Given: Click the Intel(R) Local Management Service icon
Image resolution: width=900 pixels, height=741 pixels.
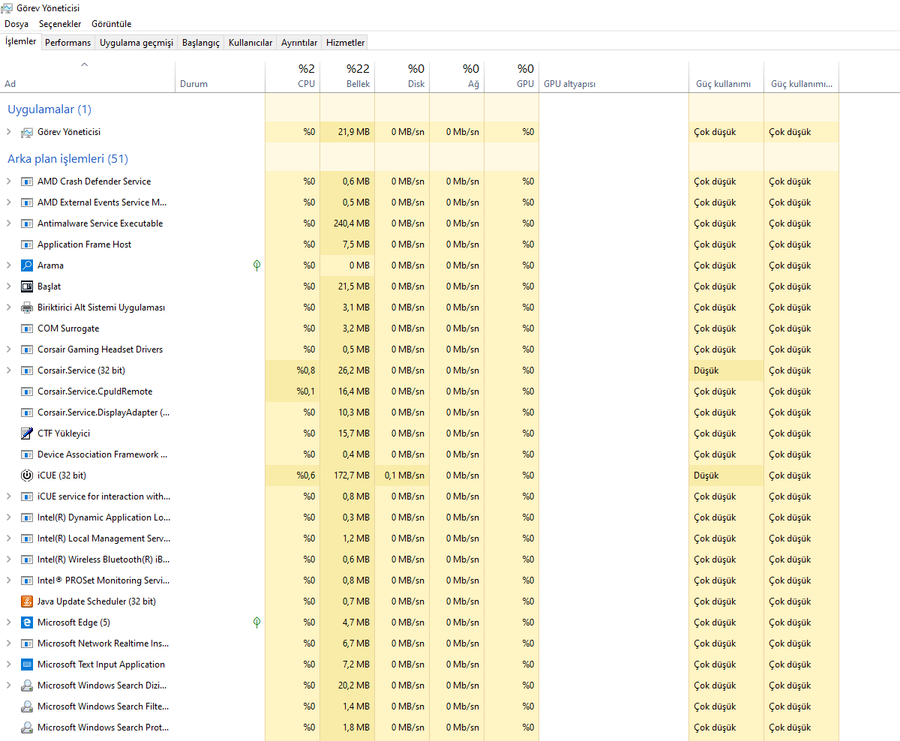Looking at the screenshot, I should (26, 538).
